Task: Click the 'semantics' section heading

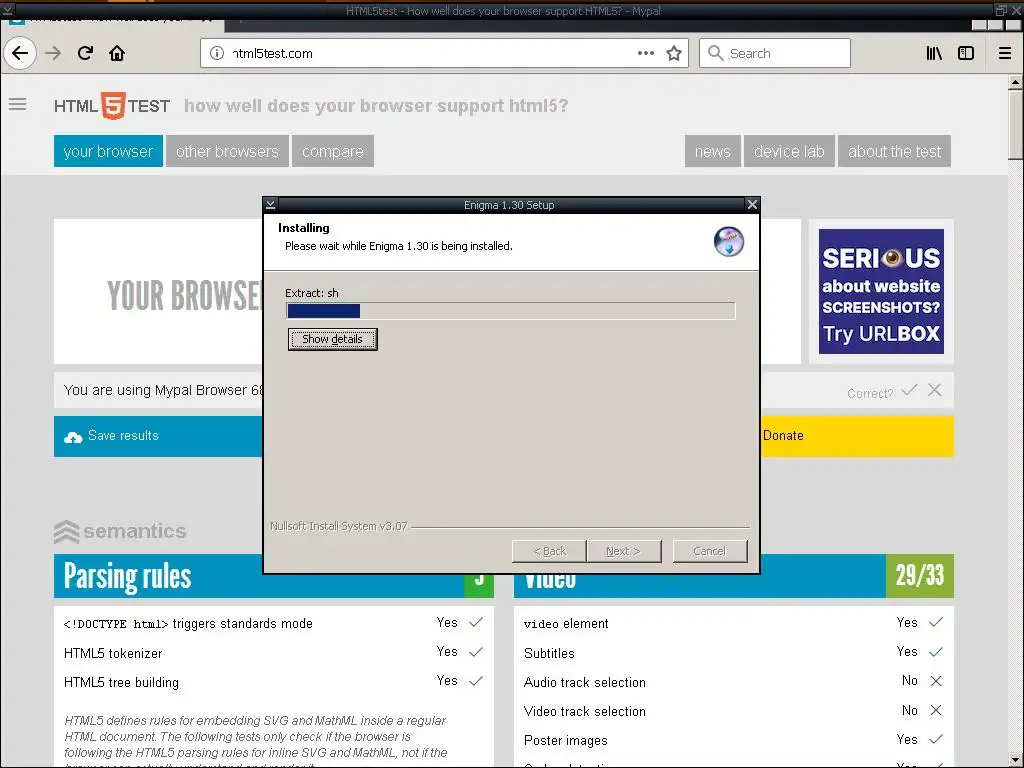Action: [120, 532]
